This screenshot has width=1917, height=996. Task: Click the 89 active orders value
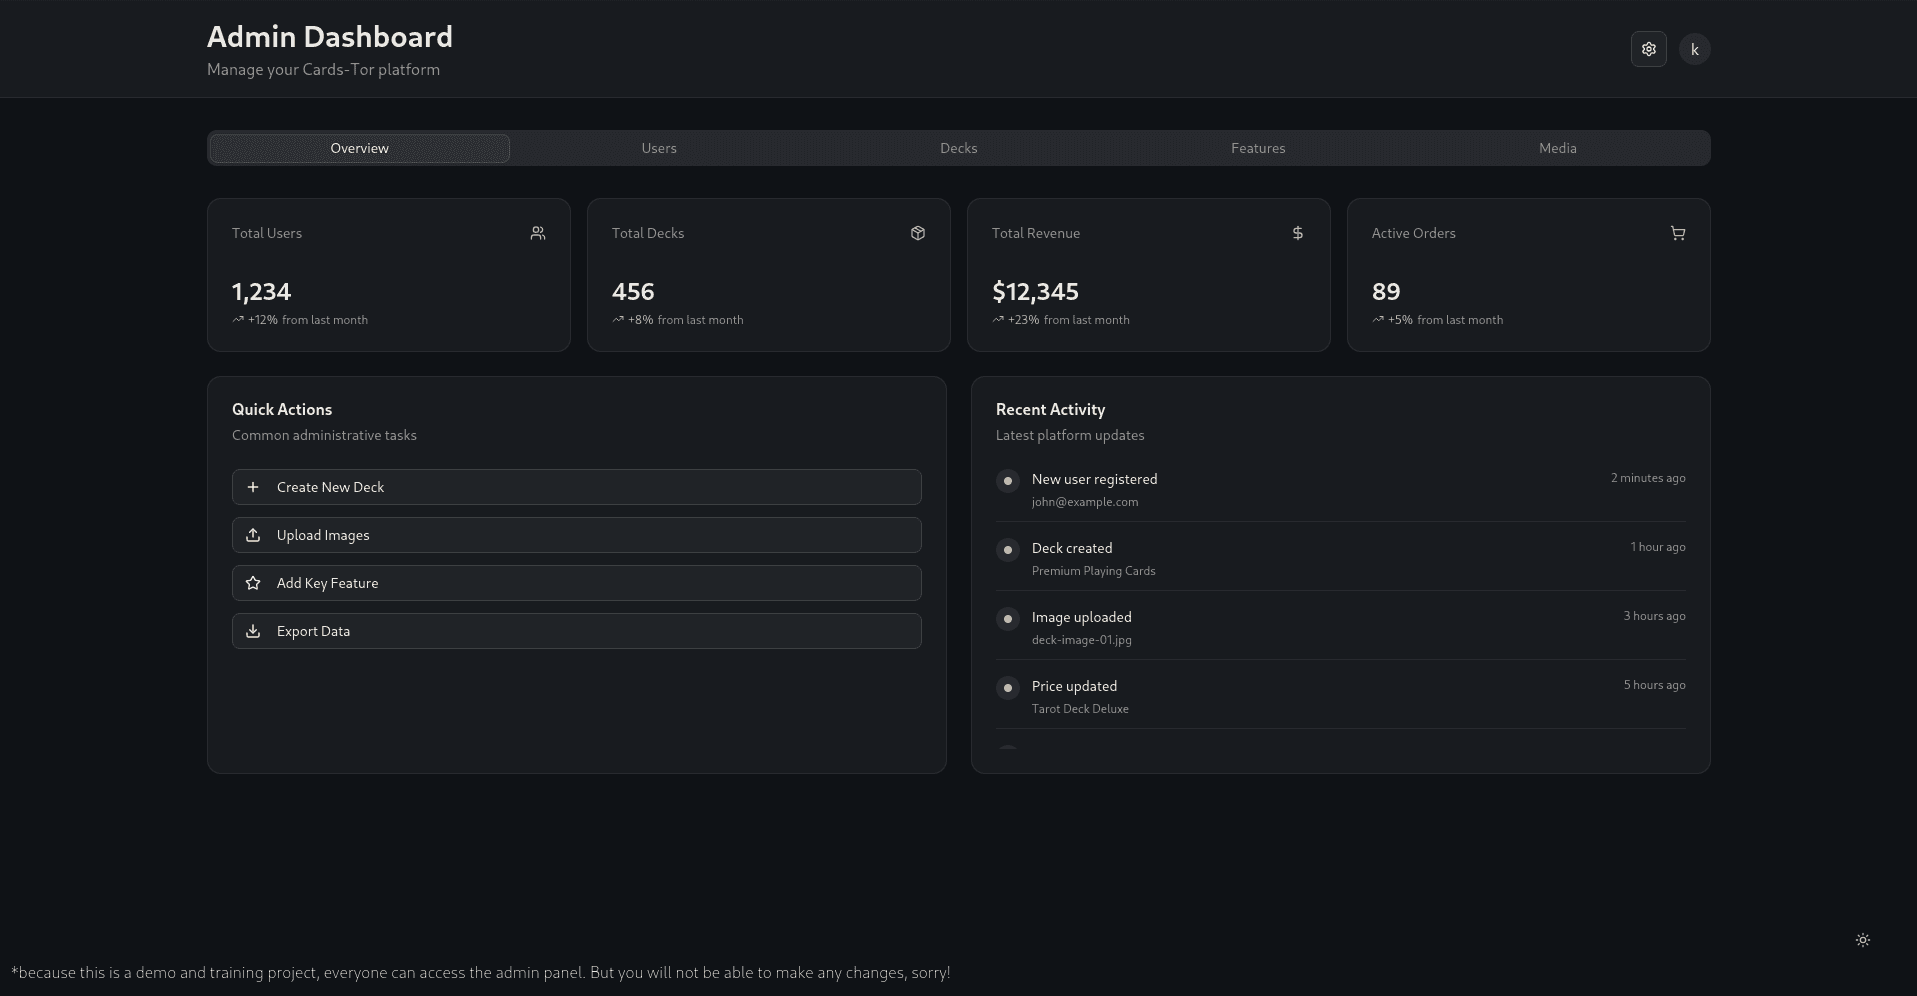[1386, 292]
